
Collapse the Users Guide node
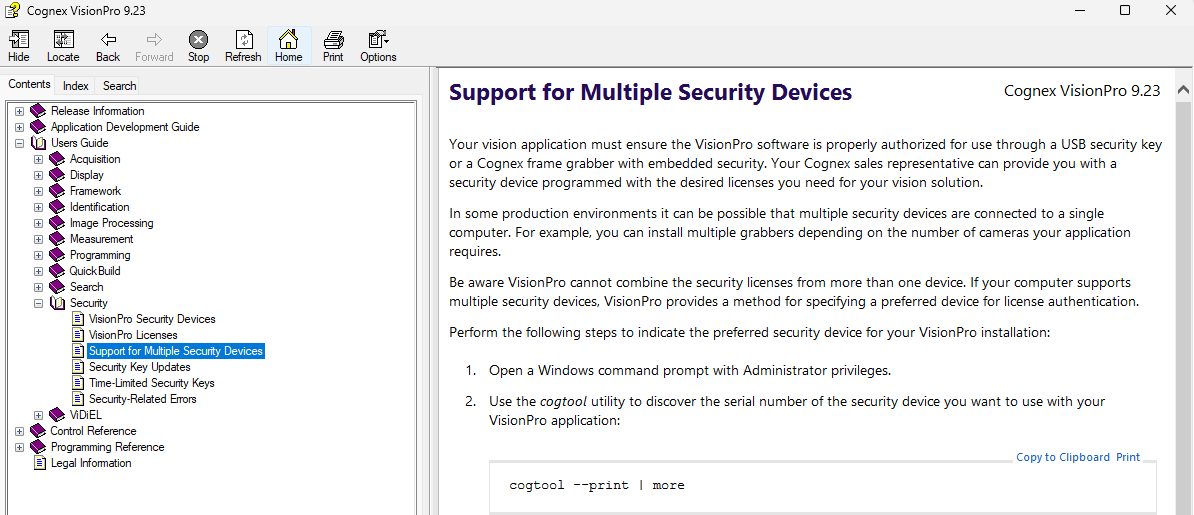tap(20, 143)
